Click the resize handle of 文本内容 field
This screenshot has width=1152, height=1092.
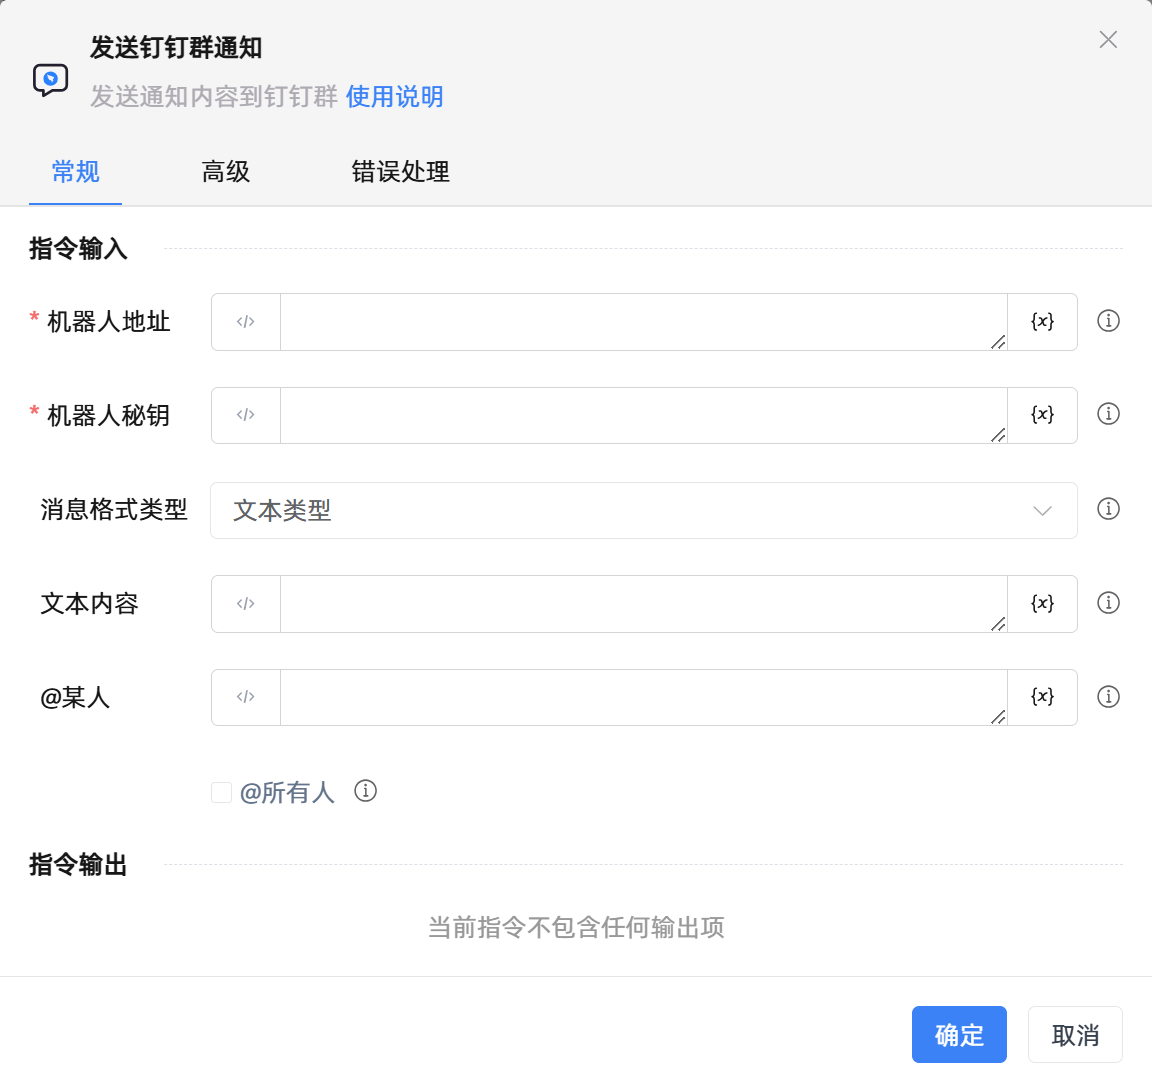click(998, 624)
